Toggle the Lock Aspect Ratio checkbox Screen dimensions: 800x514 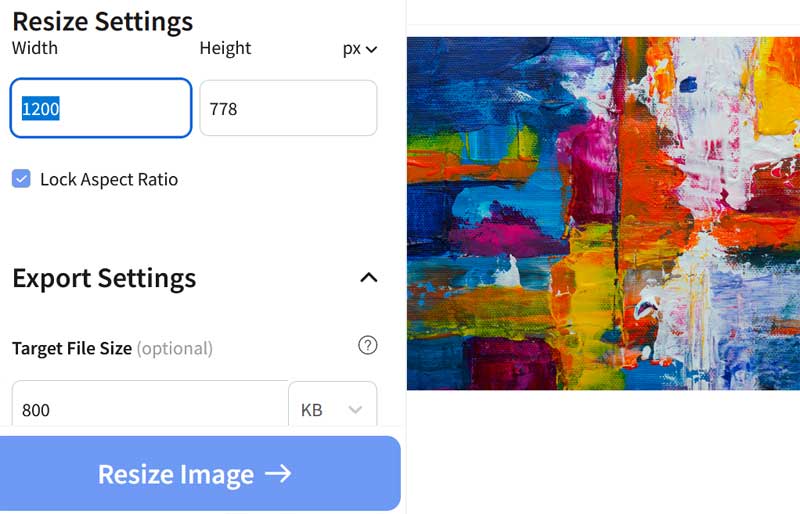(21, 179)
